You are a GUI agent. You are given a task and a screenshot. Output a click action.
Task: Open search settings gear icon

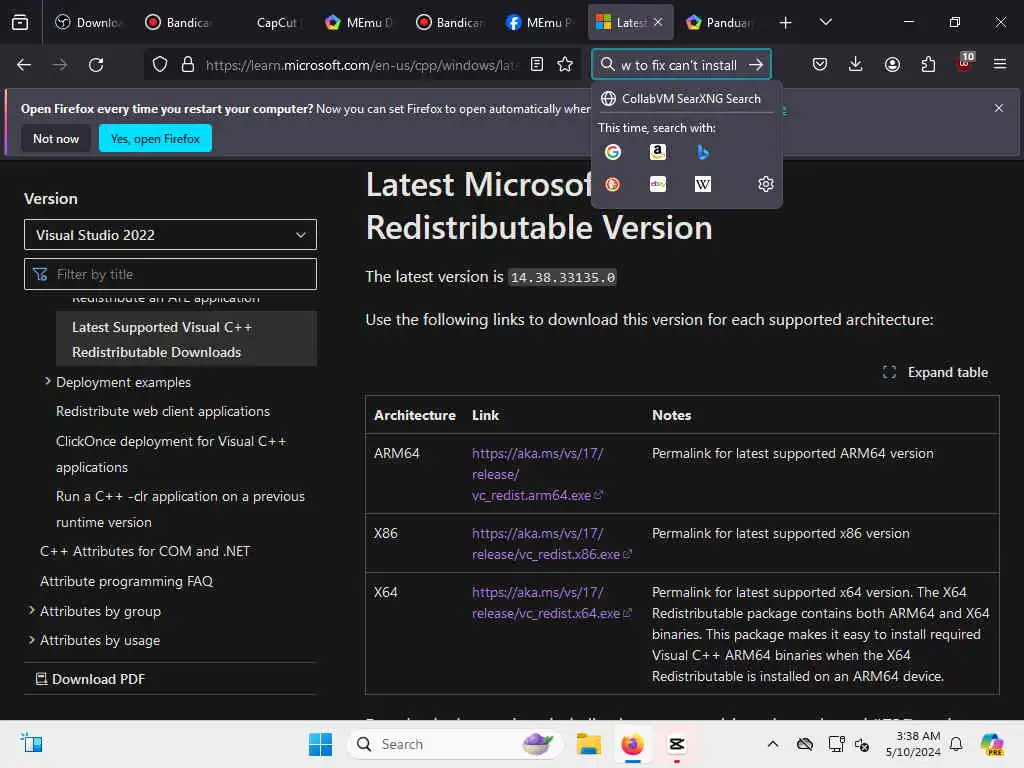click(766, 184)
